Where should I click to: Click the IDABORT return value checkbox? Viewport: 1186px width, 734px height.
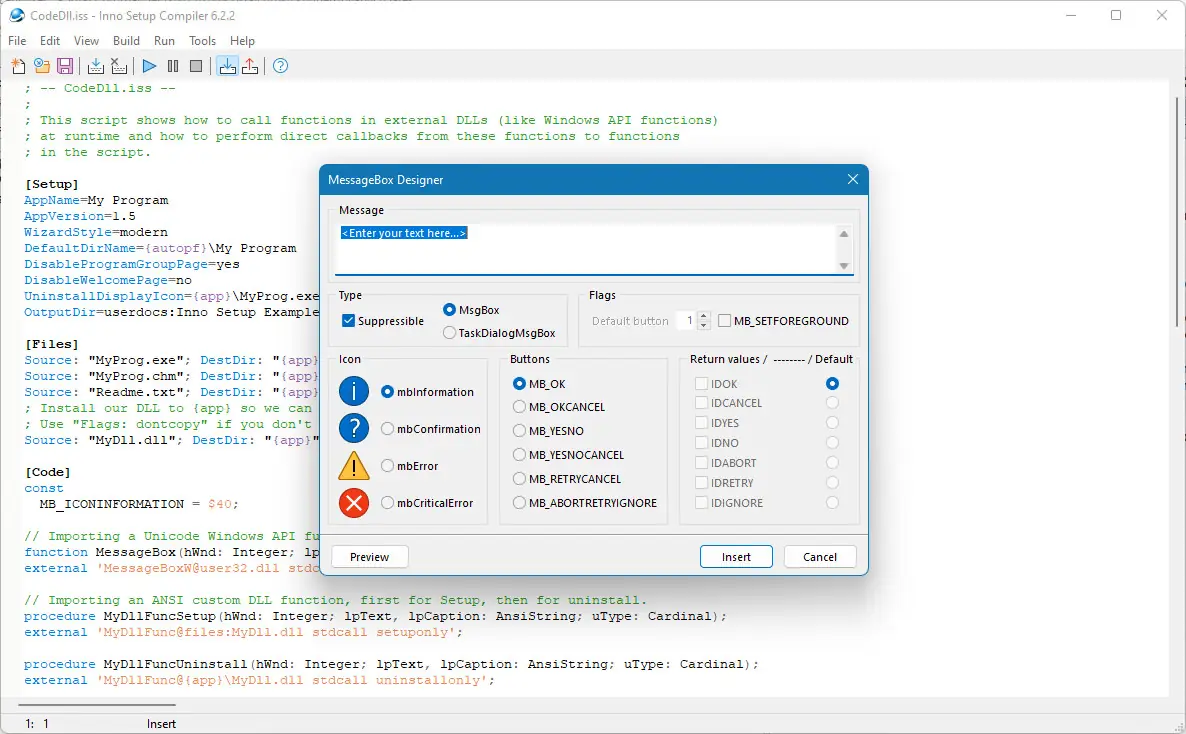[701, 462]
